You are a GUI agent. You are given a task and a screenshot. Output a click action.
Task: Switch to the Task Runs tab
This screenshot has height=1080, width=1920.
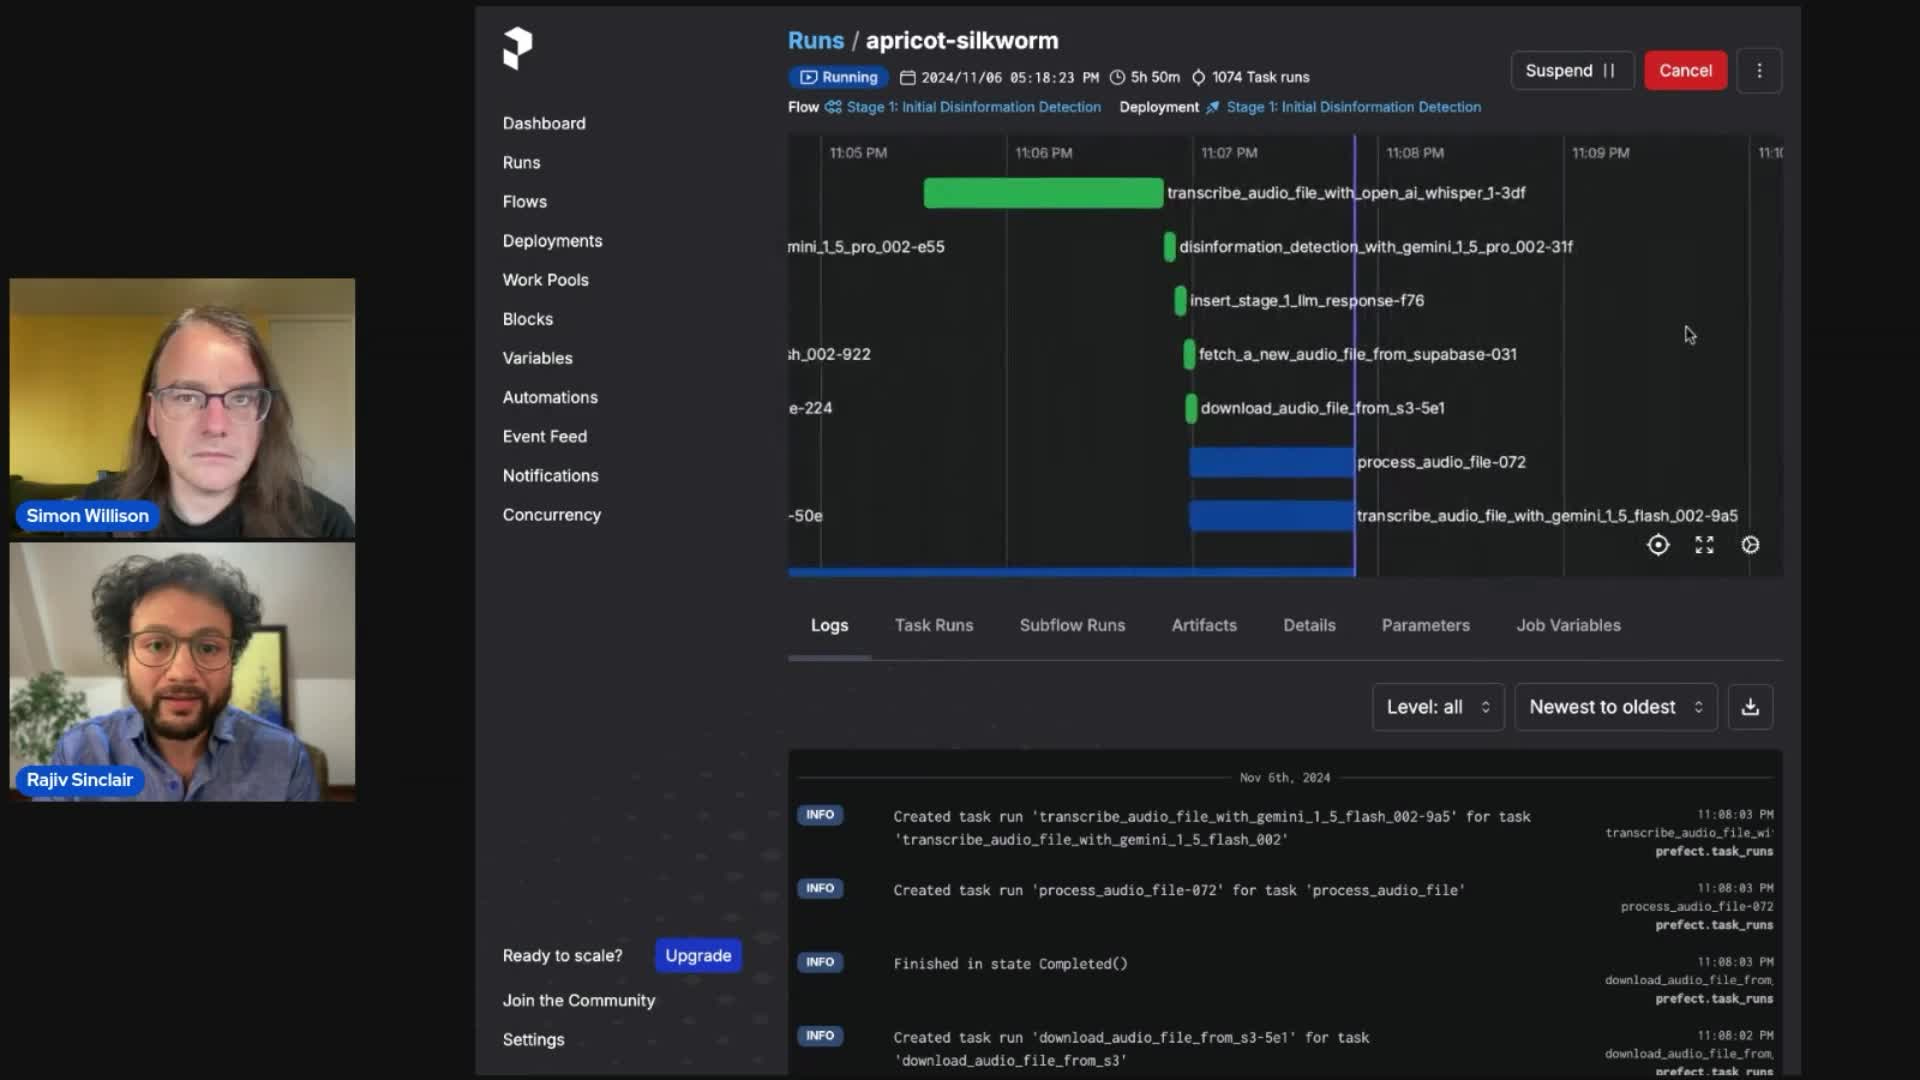tap(933, 625)
